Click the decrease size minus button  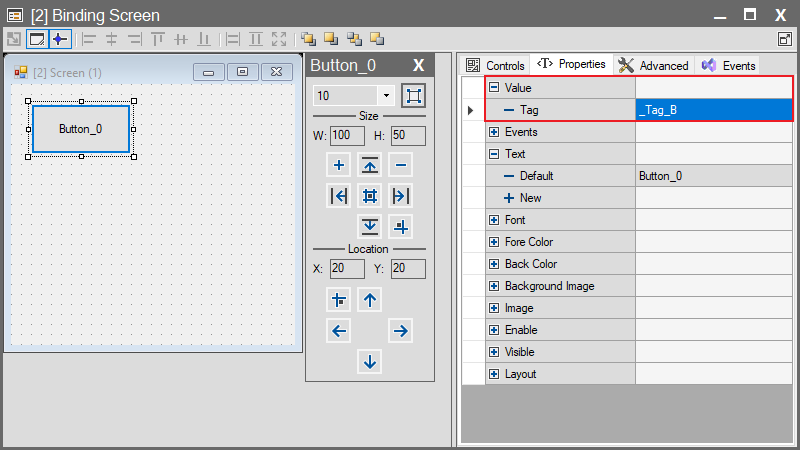pos(400,165)
